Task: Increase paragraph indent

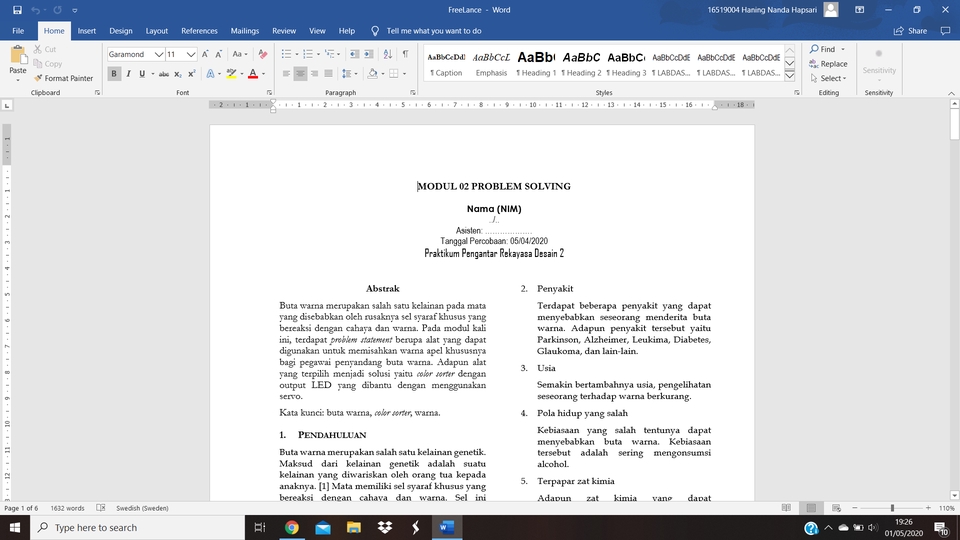Action: (x=369, y=54)
